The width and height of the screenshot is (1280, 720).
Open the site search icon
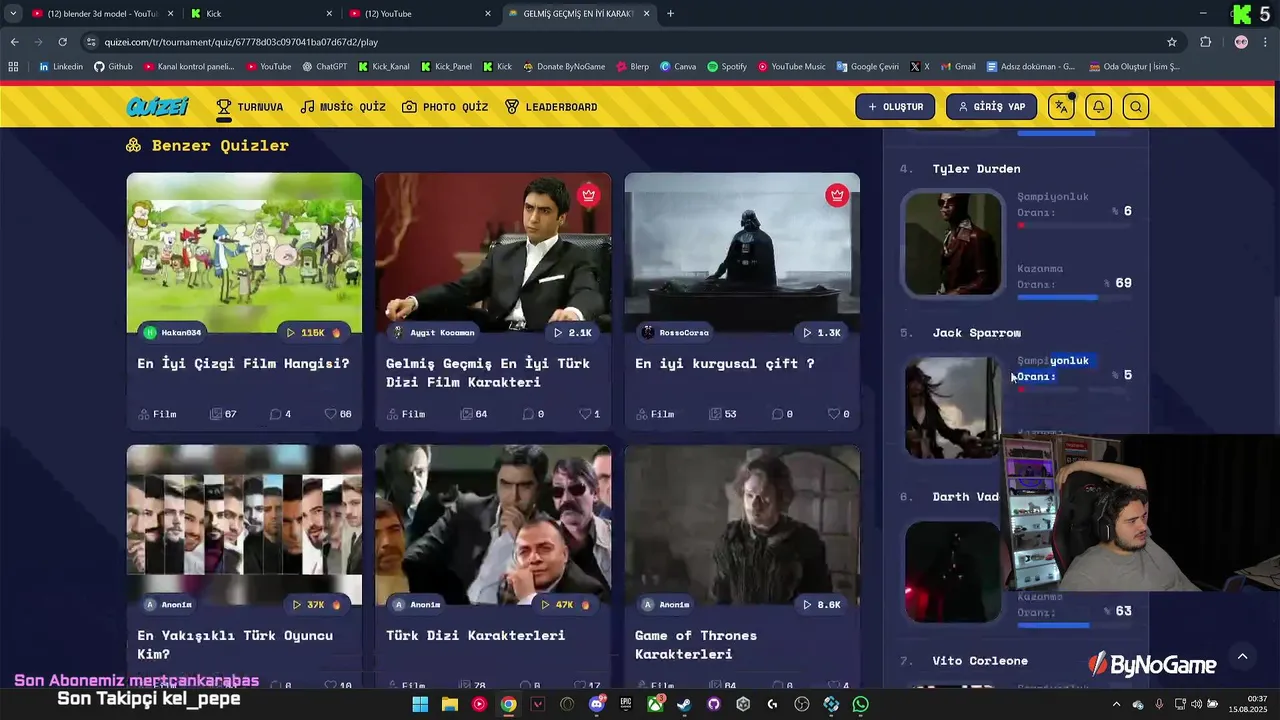(1136, 107)
